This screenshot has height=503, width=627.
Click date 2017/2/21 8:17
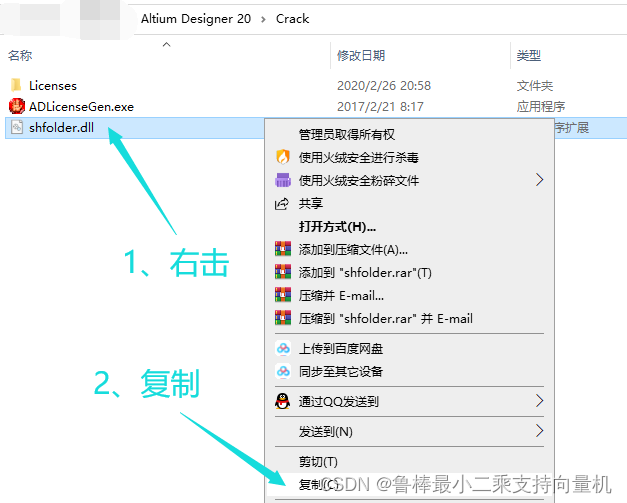pos(380,107)
